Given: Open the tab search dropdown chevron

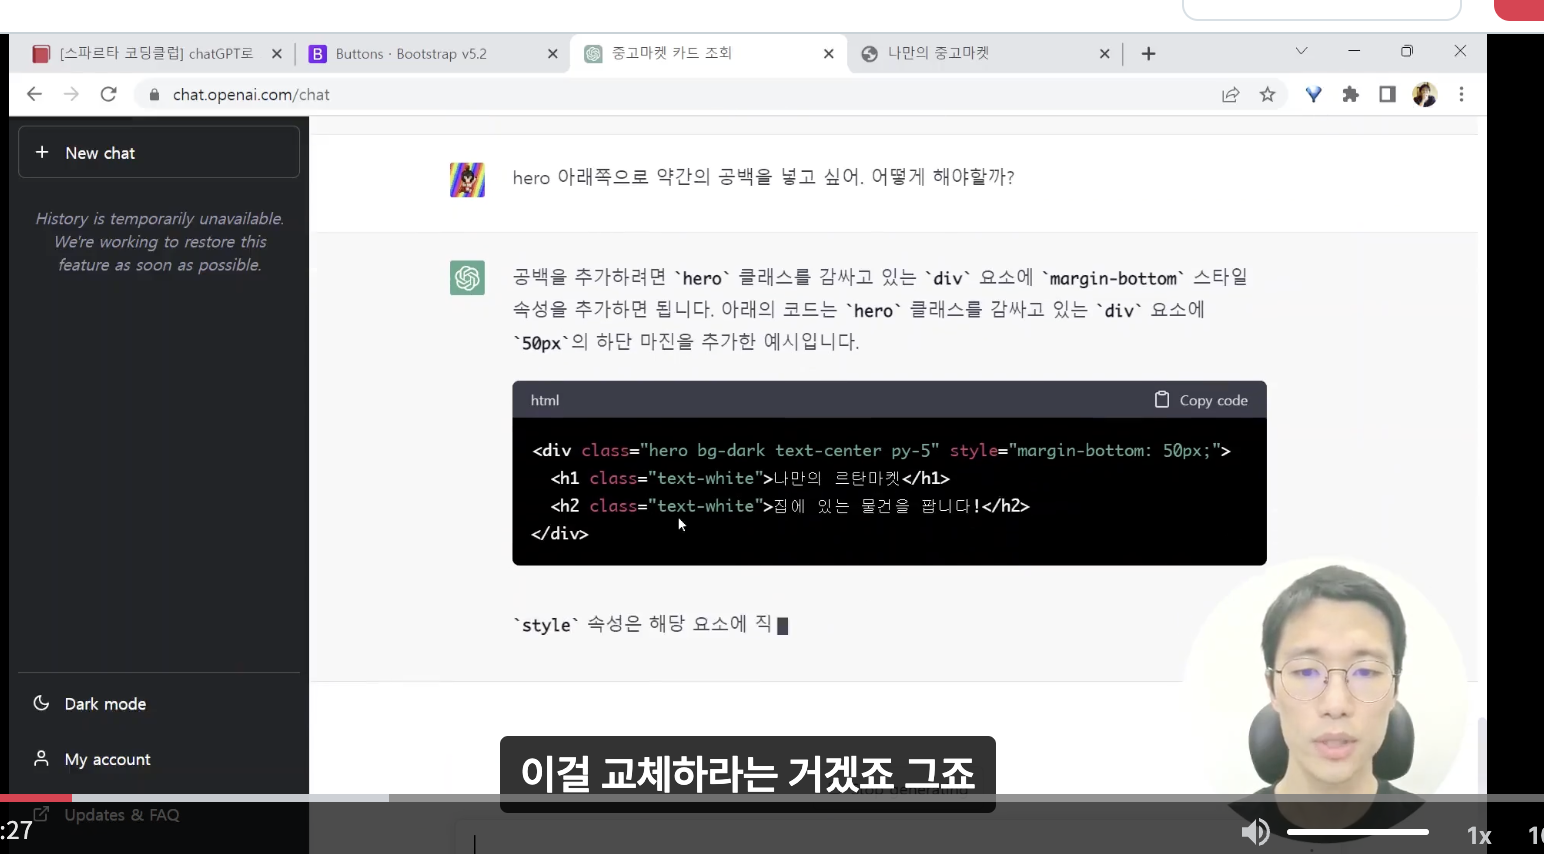Looking at the screenshot, I should tap(1302, 51).
